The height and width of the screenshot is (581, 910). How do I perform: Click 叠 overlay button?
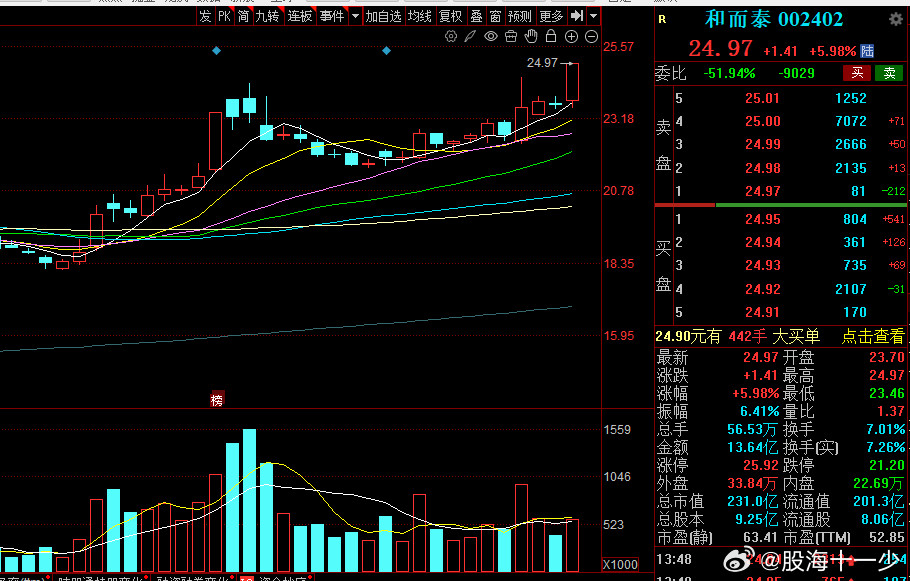(x=476, y=16)
